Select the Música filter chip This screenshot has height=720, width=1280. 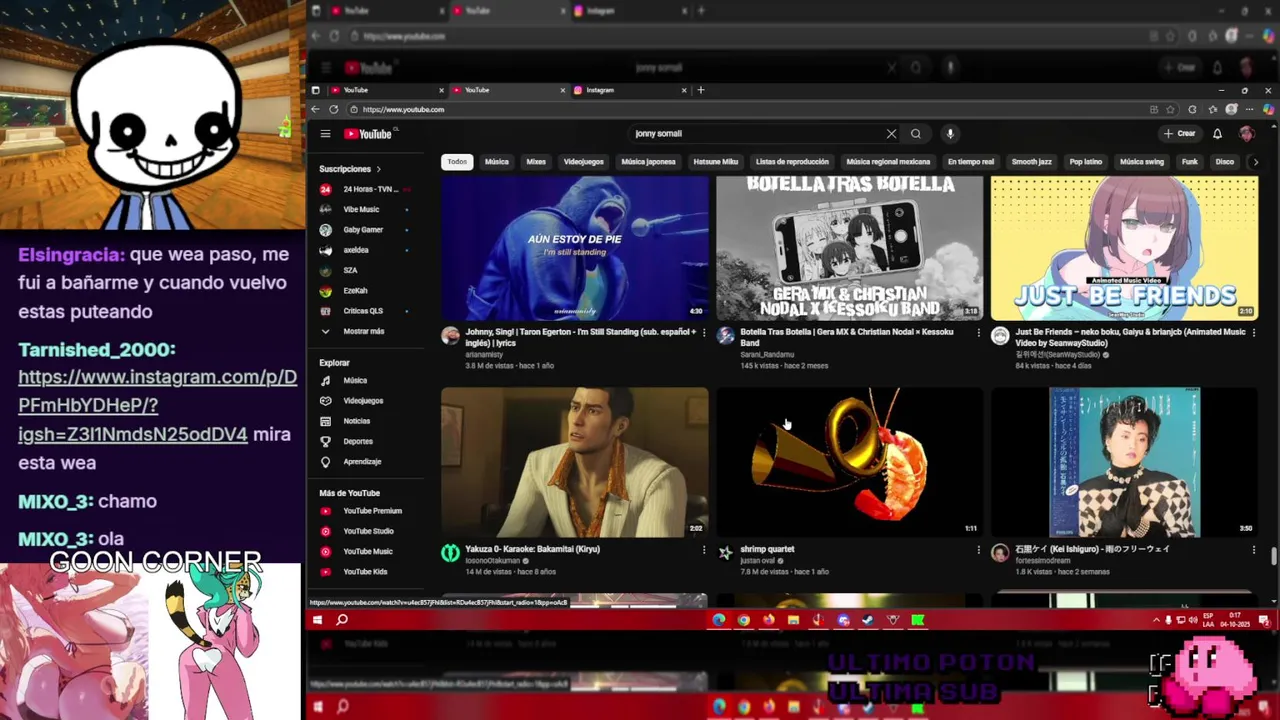[497, 161]
